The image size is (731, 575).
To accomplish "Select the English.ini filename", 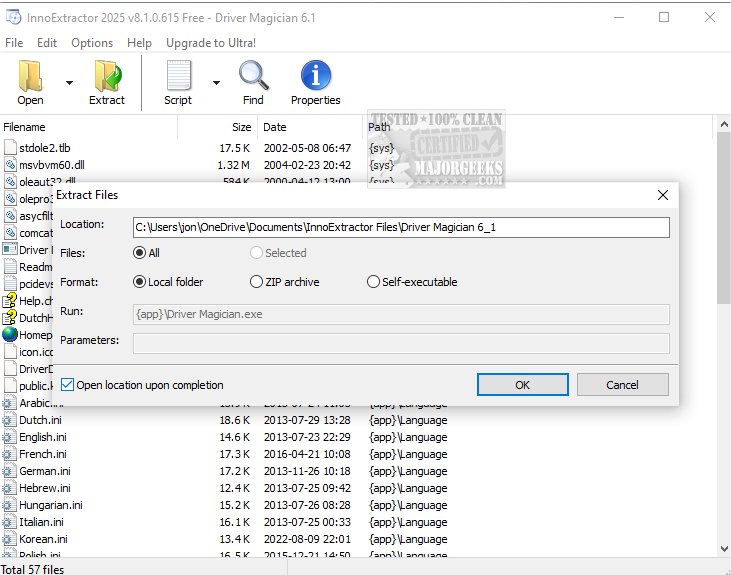I will (x=43, y=437).
